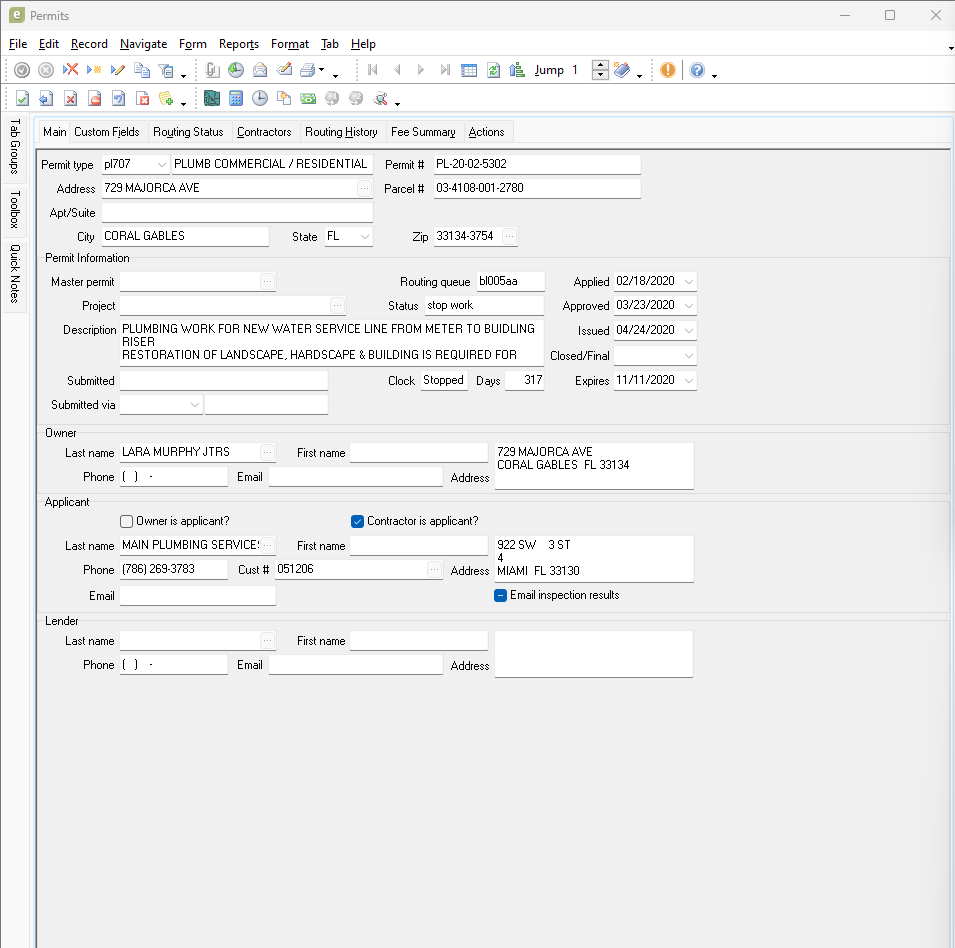This screenshot has height=948, width=955.
Task: Click the red X delete record icon
Action: click(70, 70)
